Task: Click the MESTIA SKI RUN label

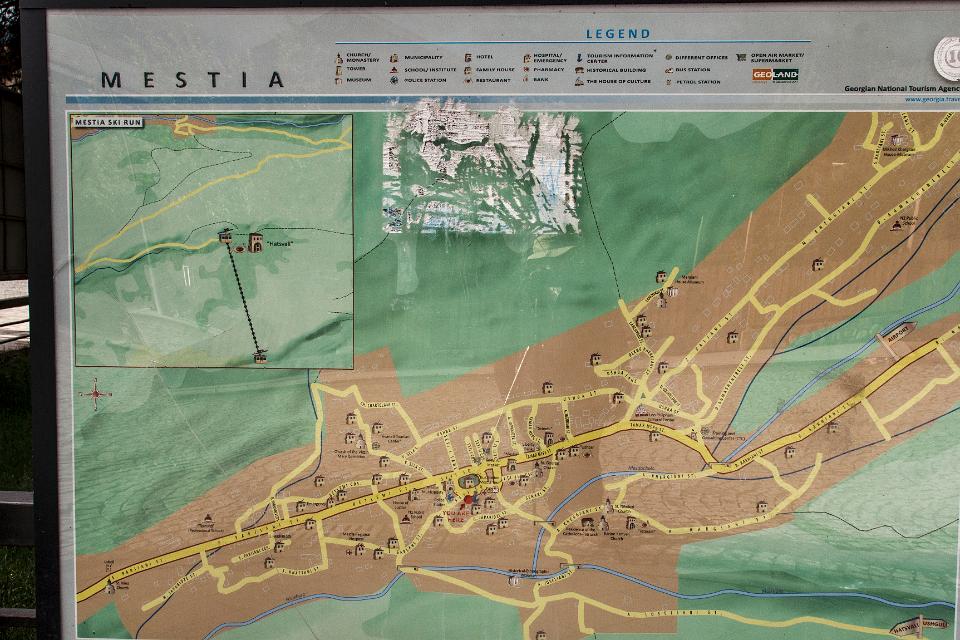Action: pyautogui.click(x=108, y=122)
